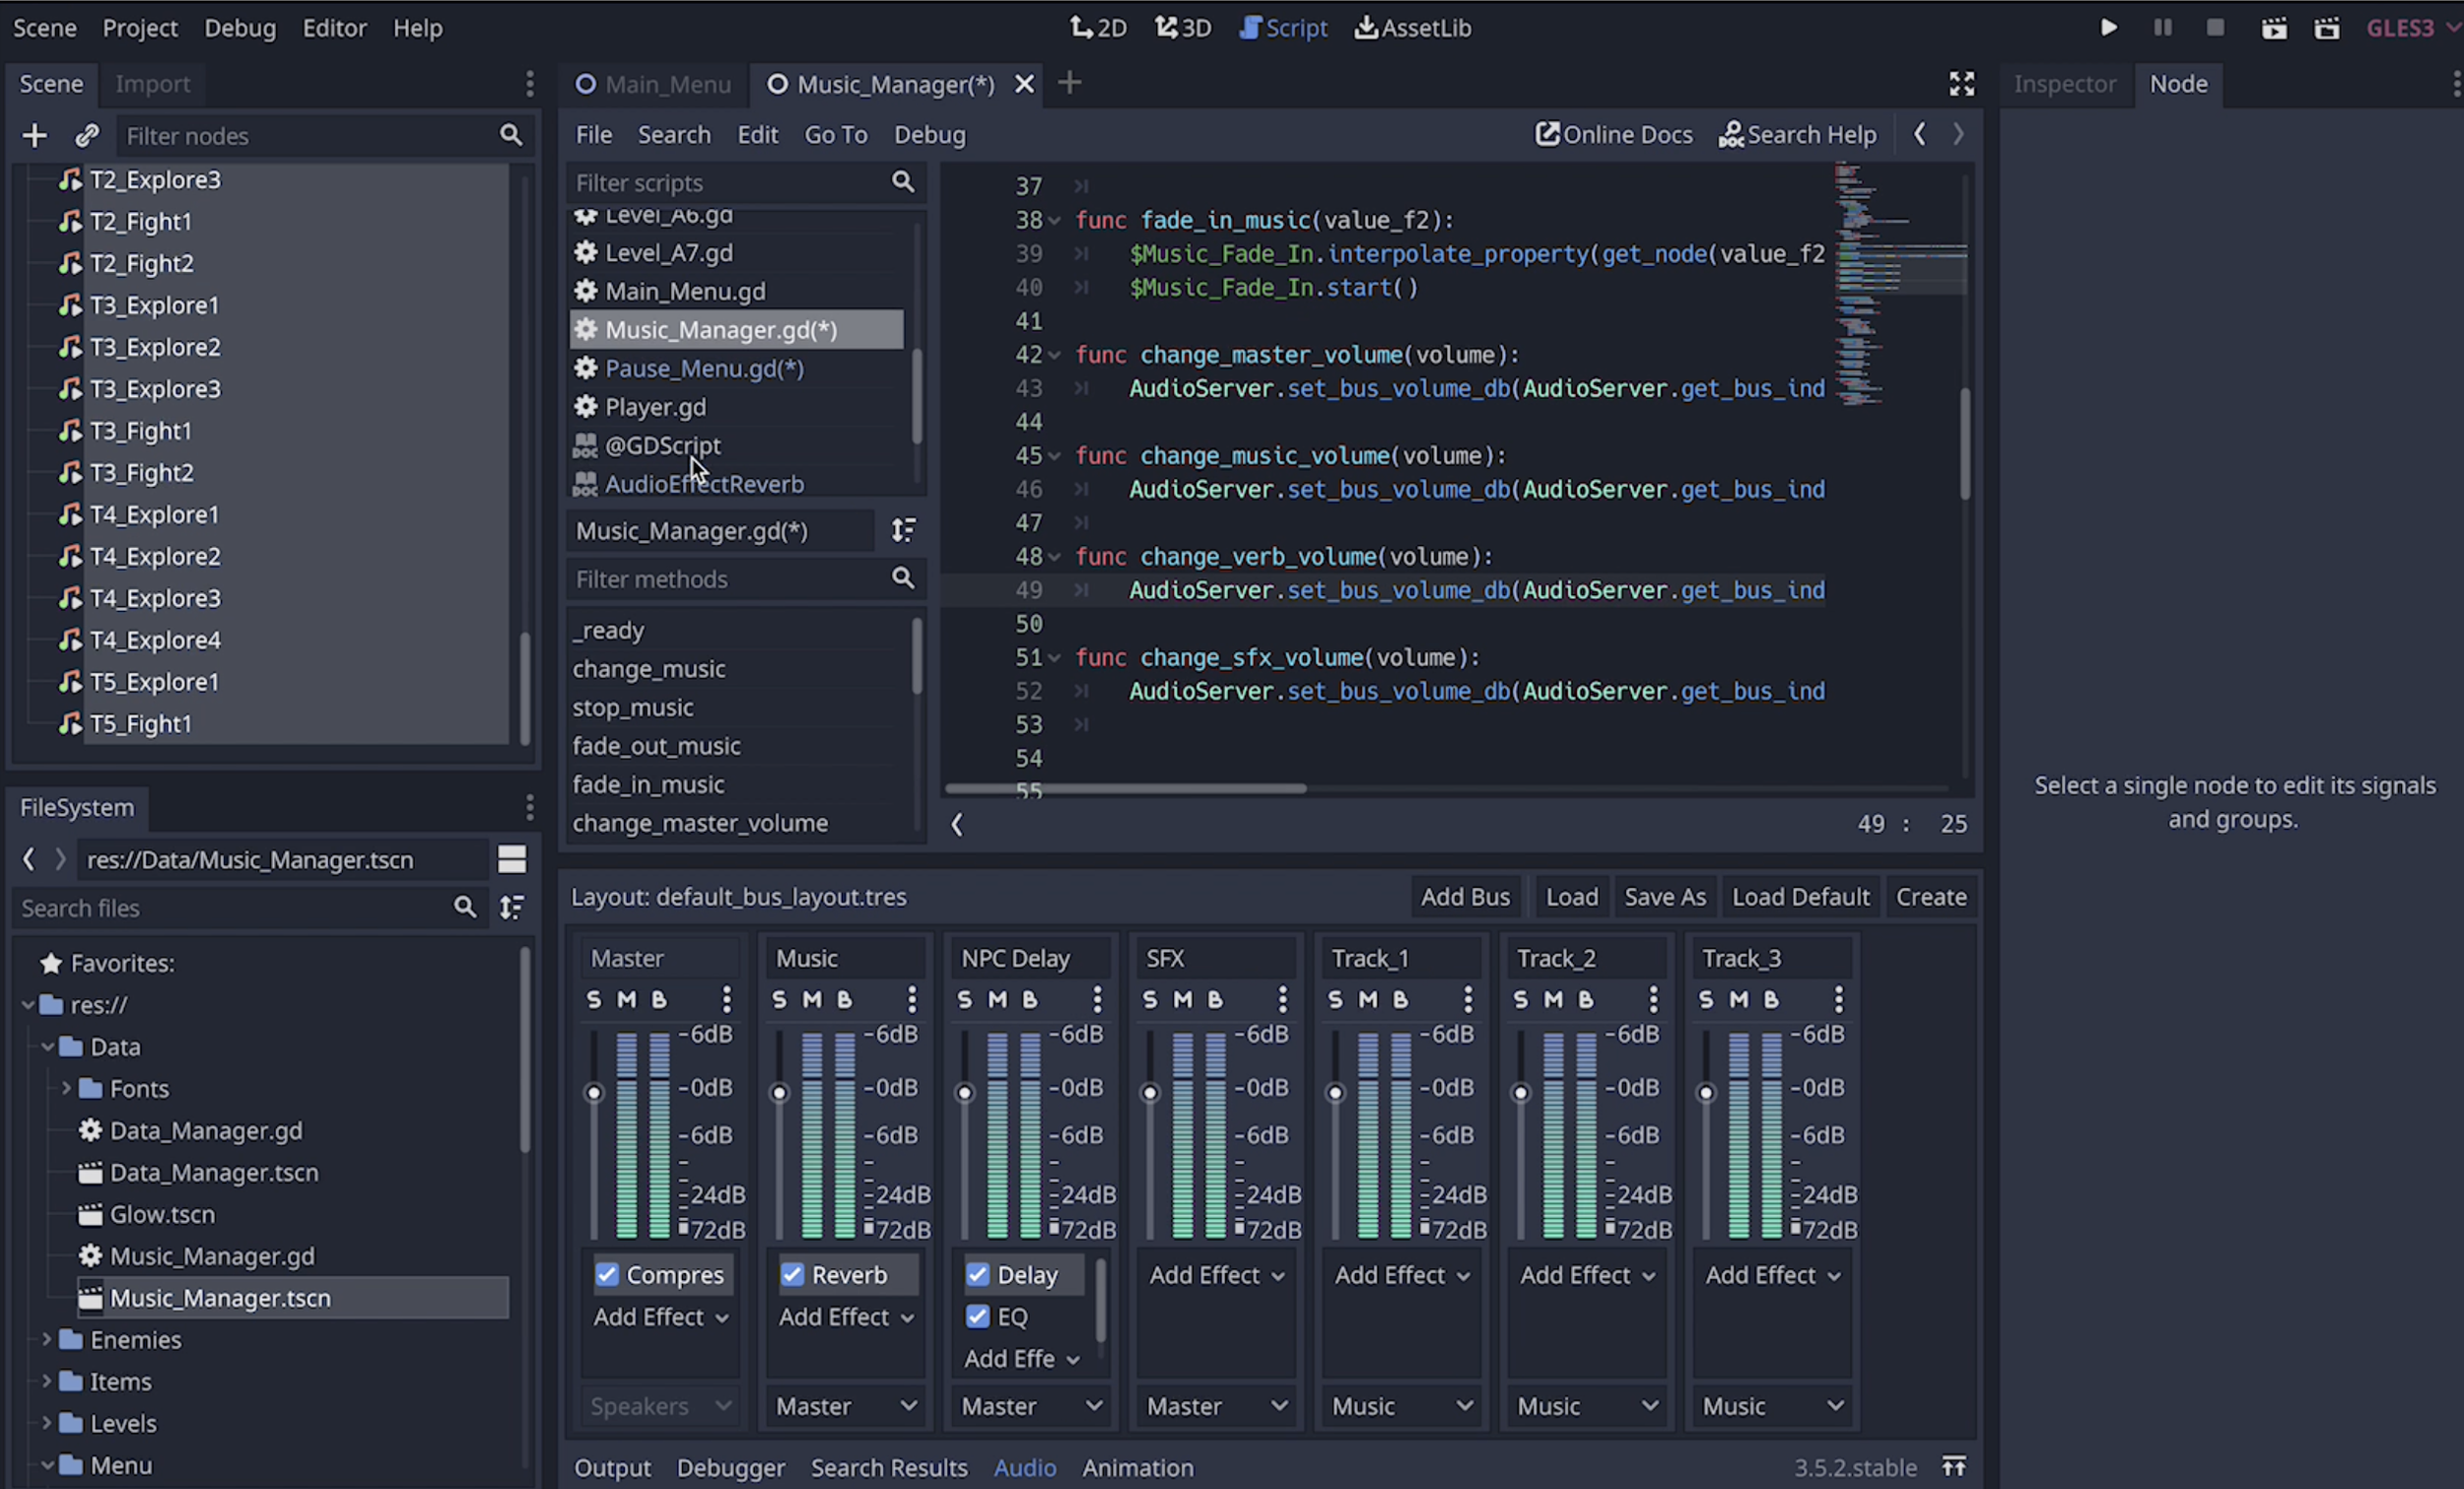Disable the Reverb effect checkbox

tap(792, 1274)
